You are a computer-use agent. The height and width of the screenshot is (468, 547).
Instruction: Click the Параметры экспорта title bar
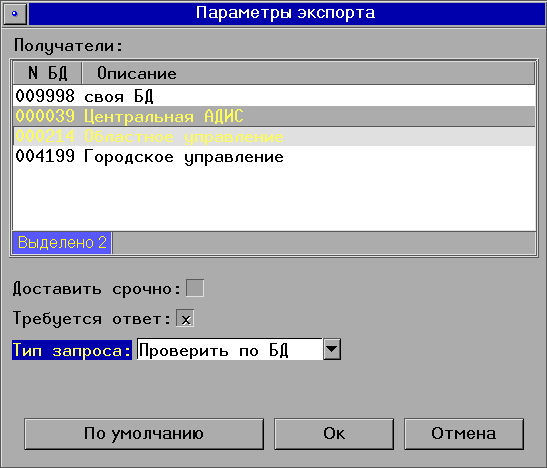286,13
